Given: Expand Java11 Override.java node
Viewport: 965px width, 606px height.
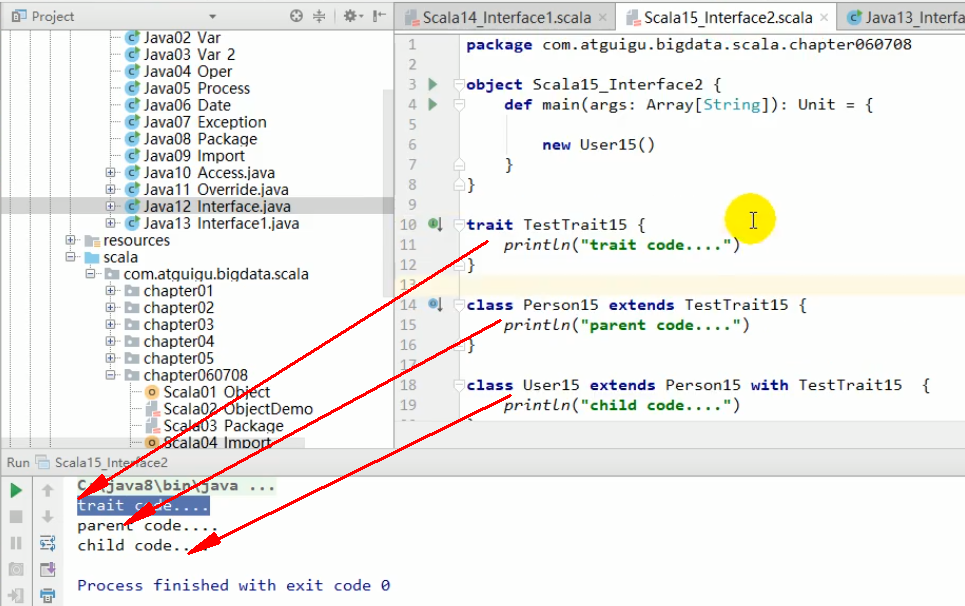Looking at the screenshot, I should [110, 189].
